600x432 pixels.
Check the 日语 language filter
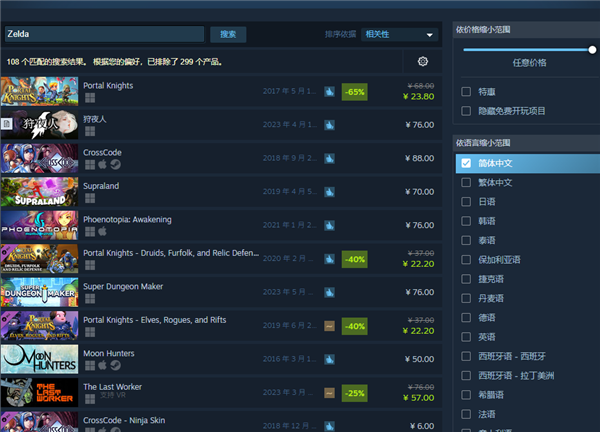[x=466, y=201]
